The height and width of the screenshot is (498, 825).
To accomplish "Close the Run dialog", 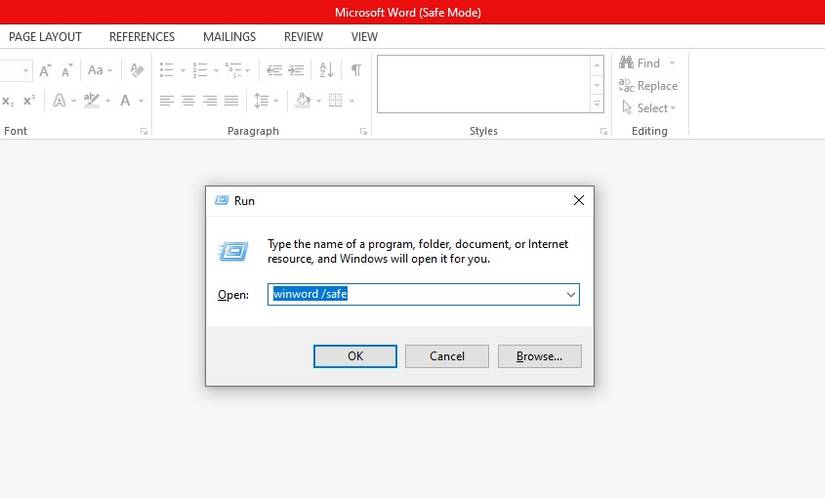I will click(579, 200).
